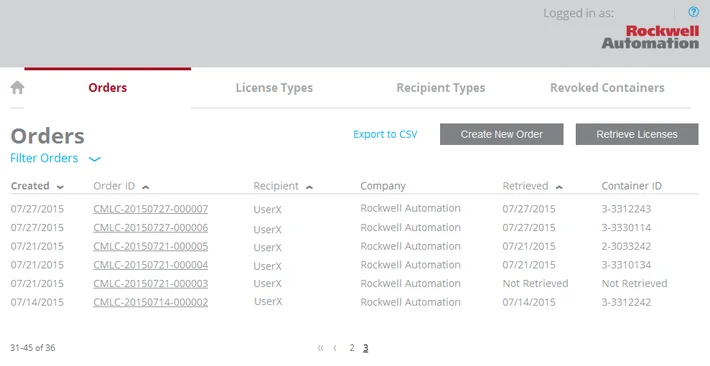This screenshot has width=710, height=366.
Task: Select current page 3 in pagination
Action: [365, 348]
